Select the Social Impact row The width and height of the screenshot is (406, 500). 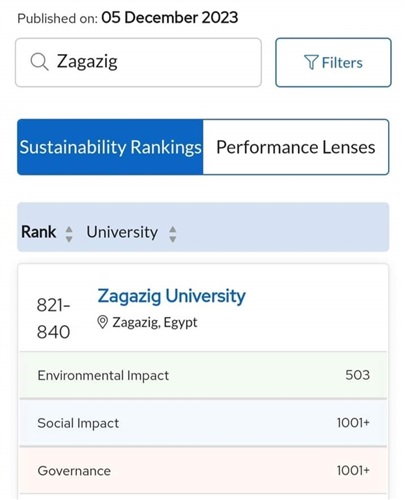pos(203,423)
